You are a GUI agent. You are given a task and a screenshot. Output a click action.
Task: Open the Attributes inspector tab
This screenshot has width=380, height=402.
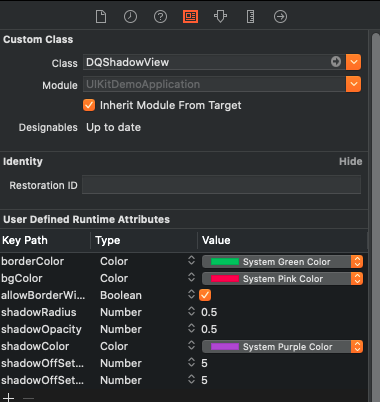click(220, 16)
